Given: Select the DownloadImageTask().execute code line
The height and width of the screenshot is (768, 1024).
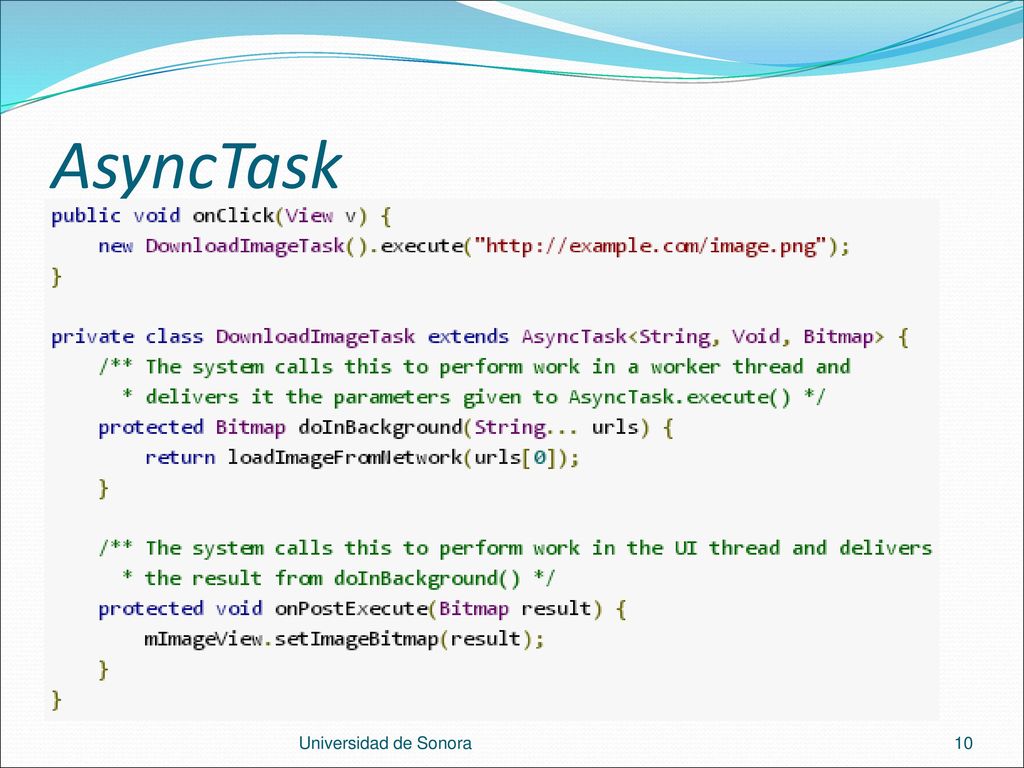Looking at the screenshot, I should point(474,247).
